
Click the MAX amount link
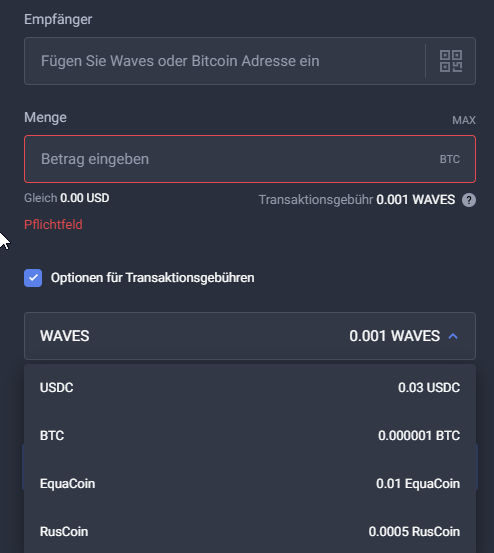point(464,120)
